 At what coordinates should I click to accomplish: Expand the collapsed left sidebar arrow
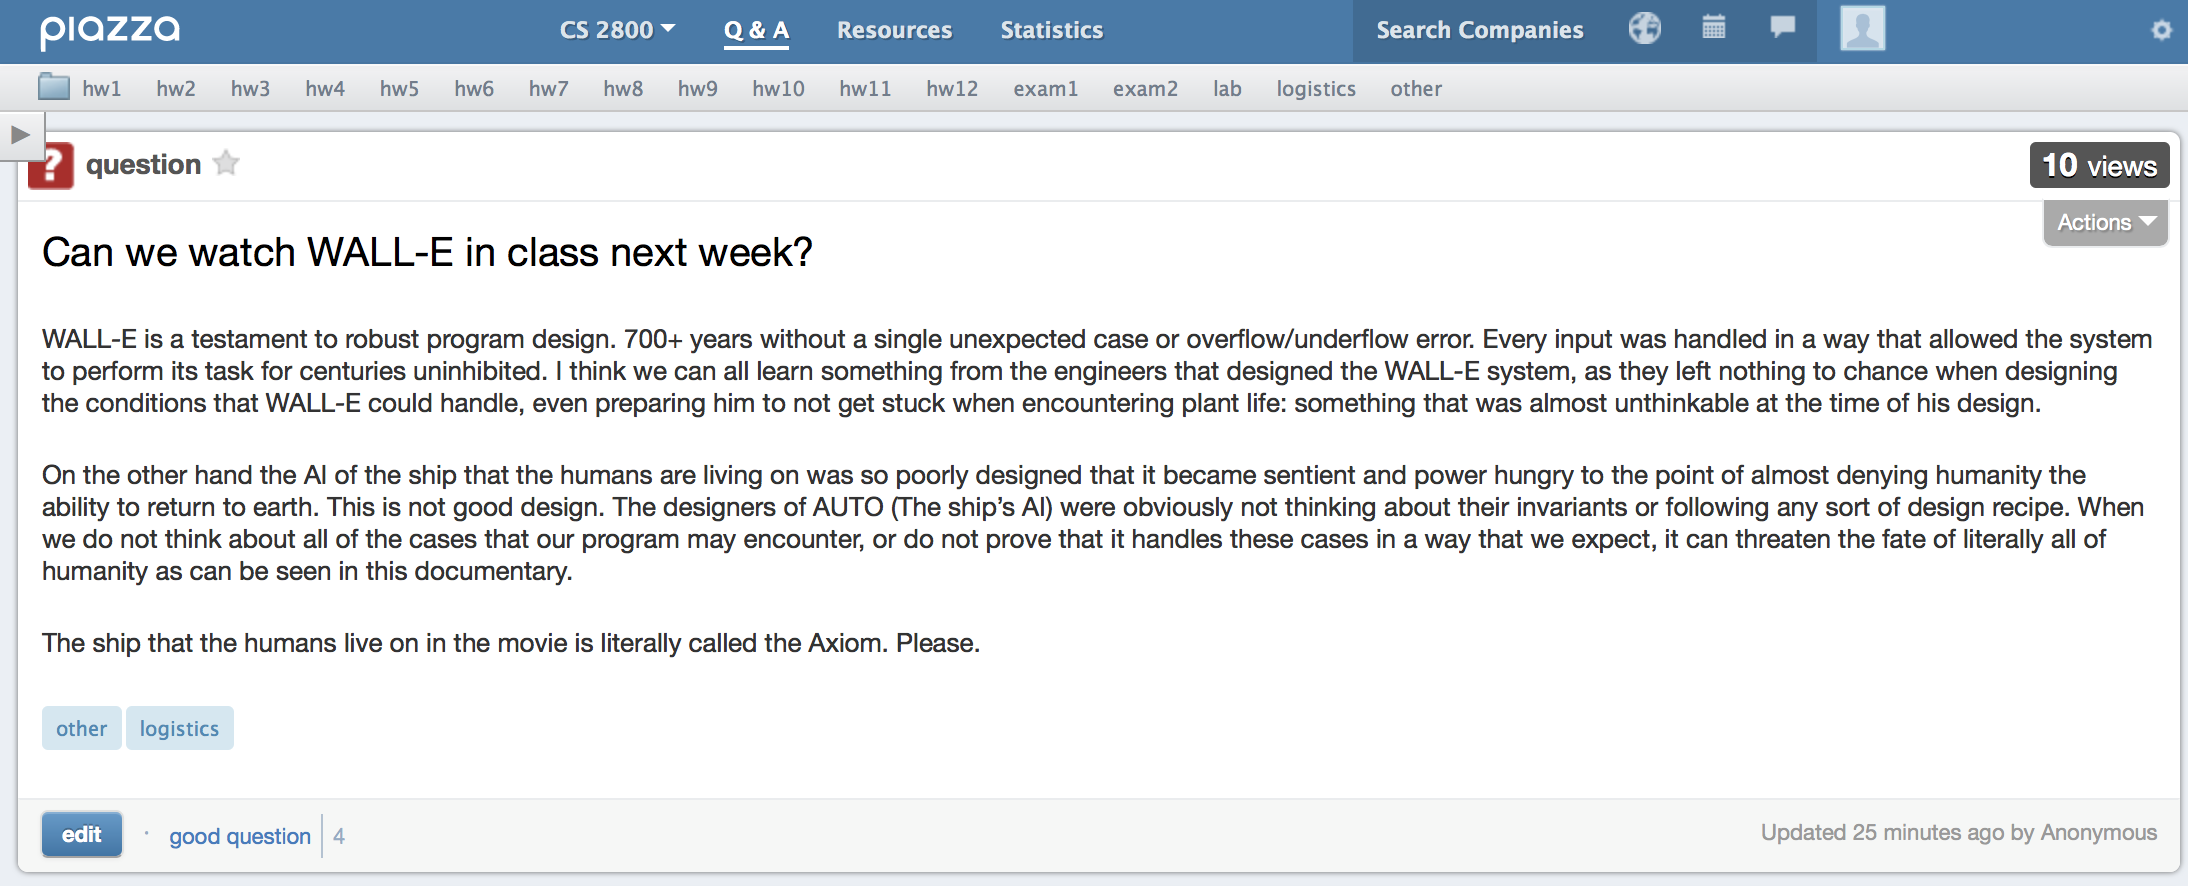point(20,135)
